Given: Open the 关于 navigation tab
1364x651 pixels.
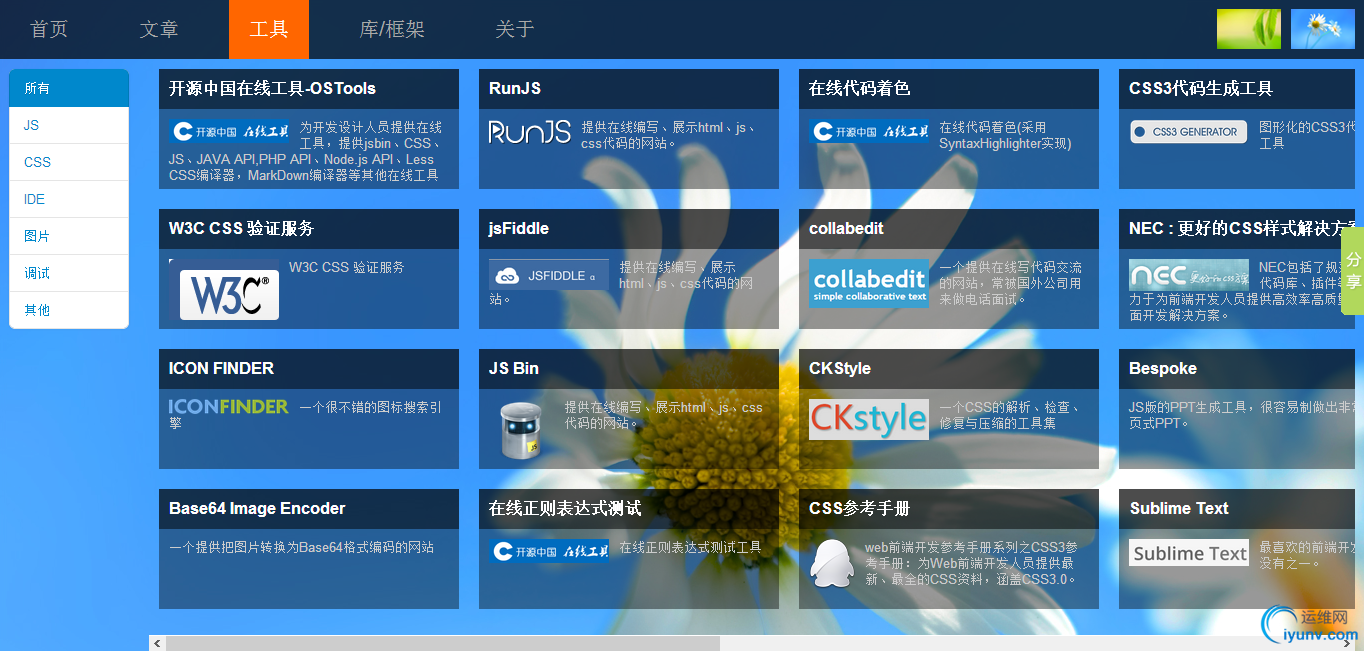Looking at the screenshot, I should pos(515,29).
